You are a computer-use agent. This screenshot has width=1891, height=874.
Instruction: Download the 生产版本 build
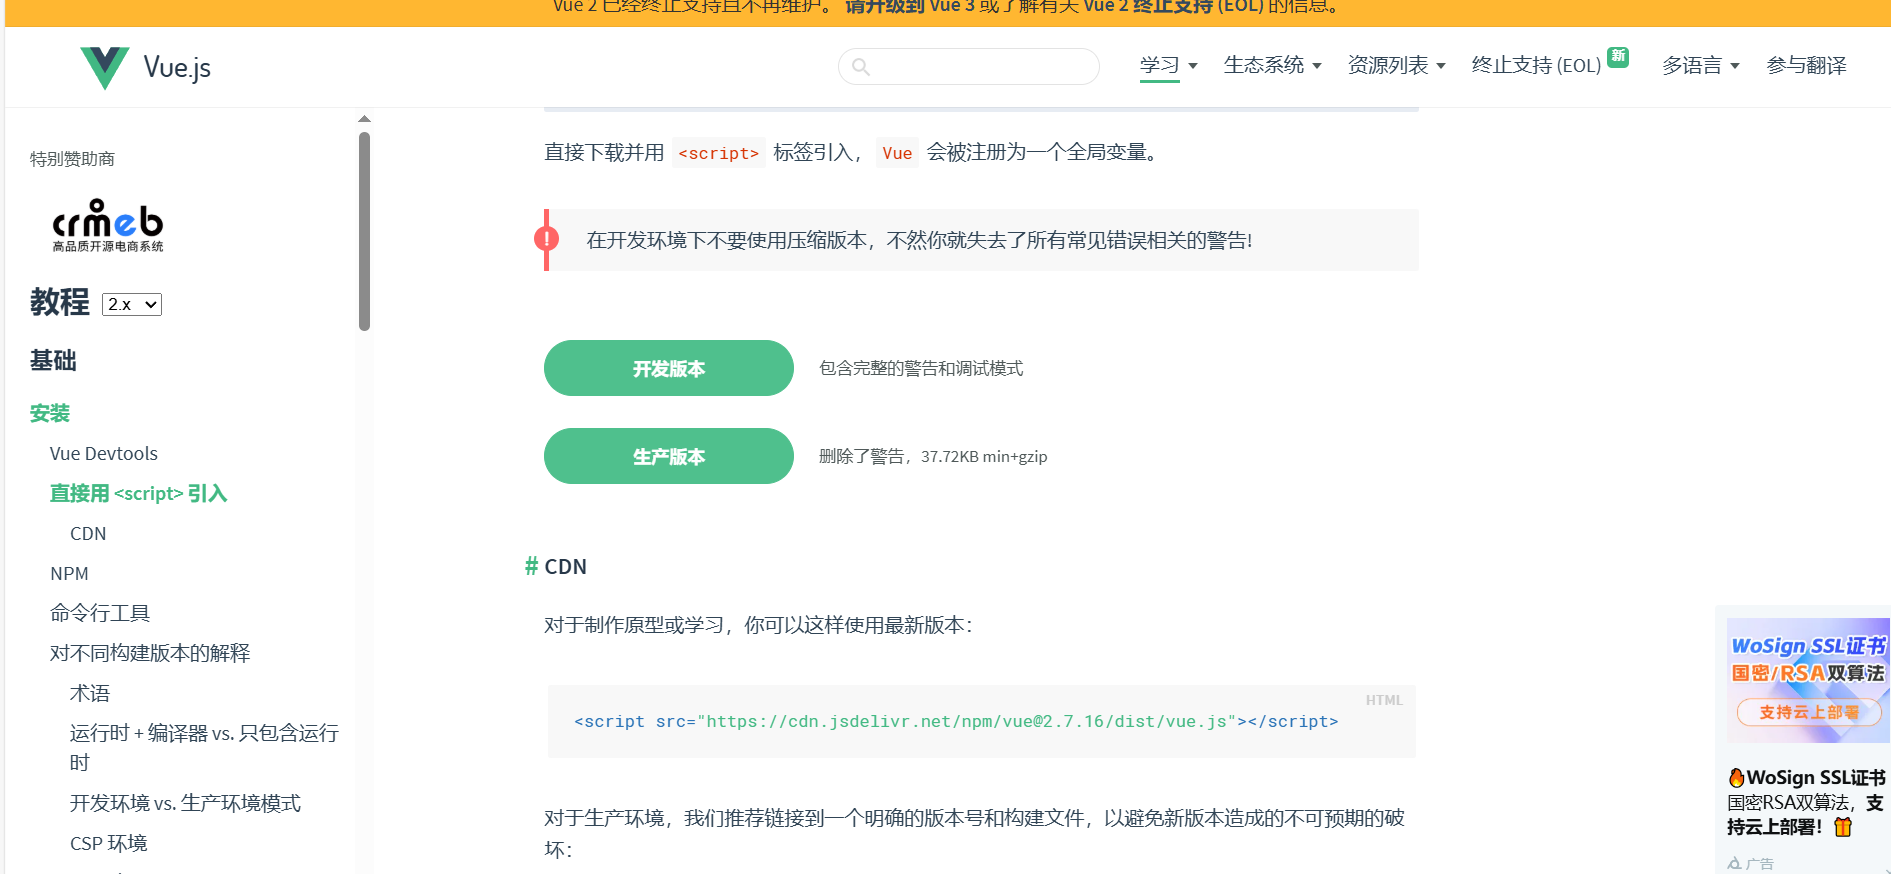pyautogui.click(x=669, y=456)
